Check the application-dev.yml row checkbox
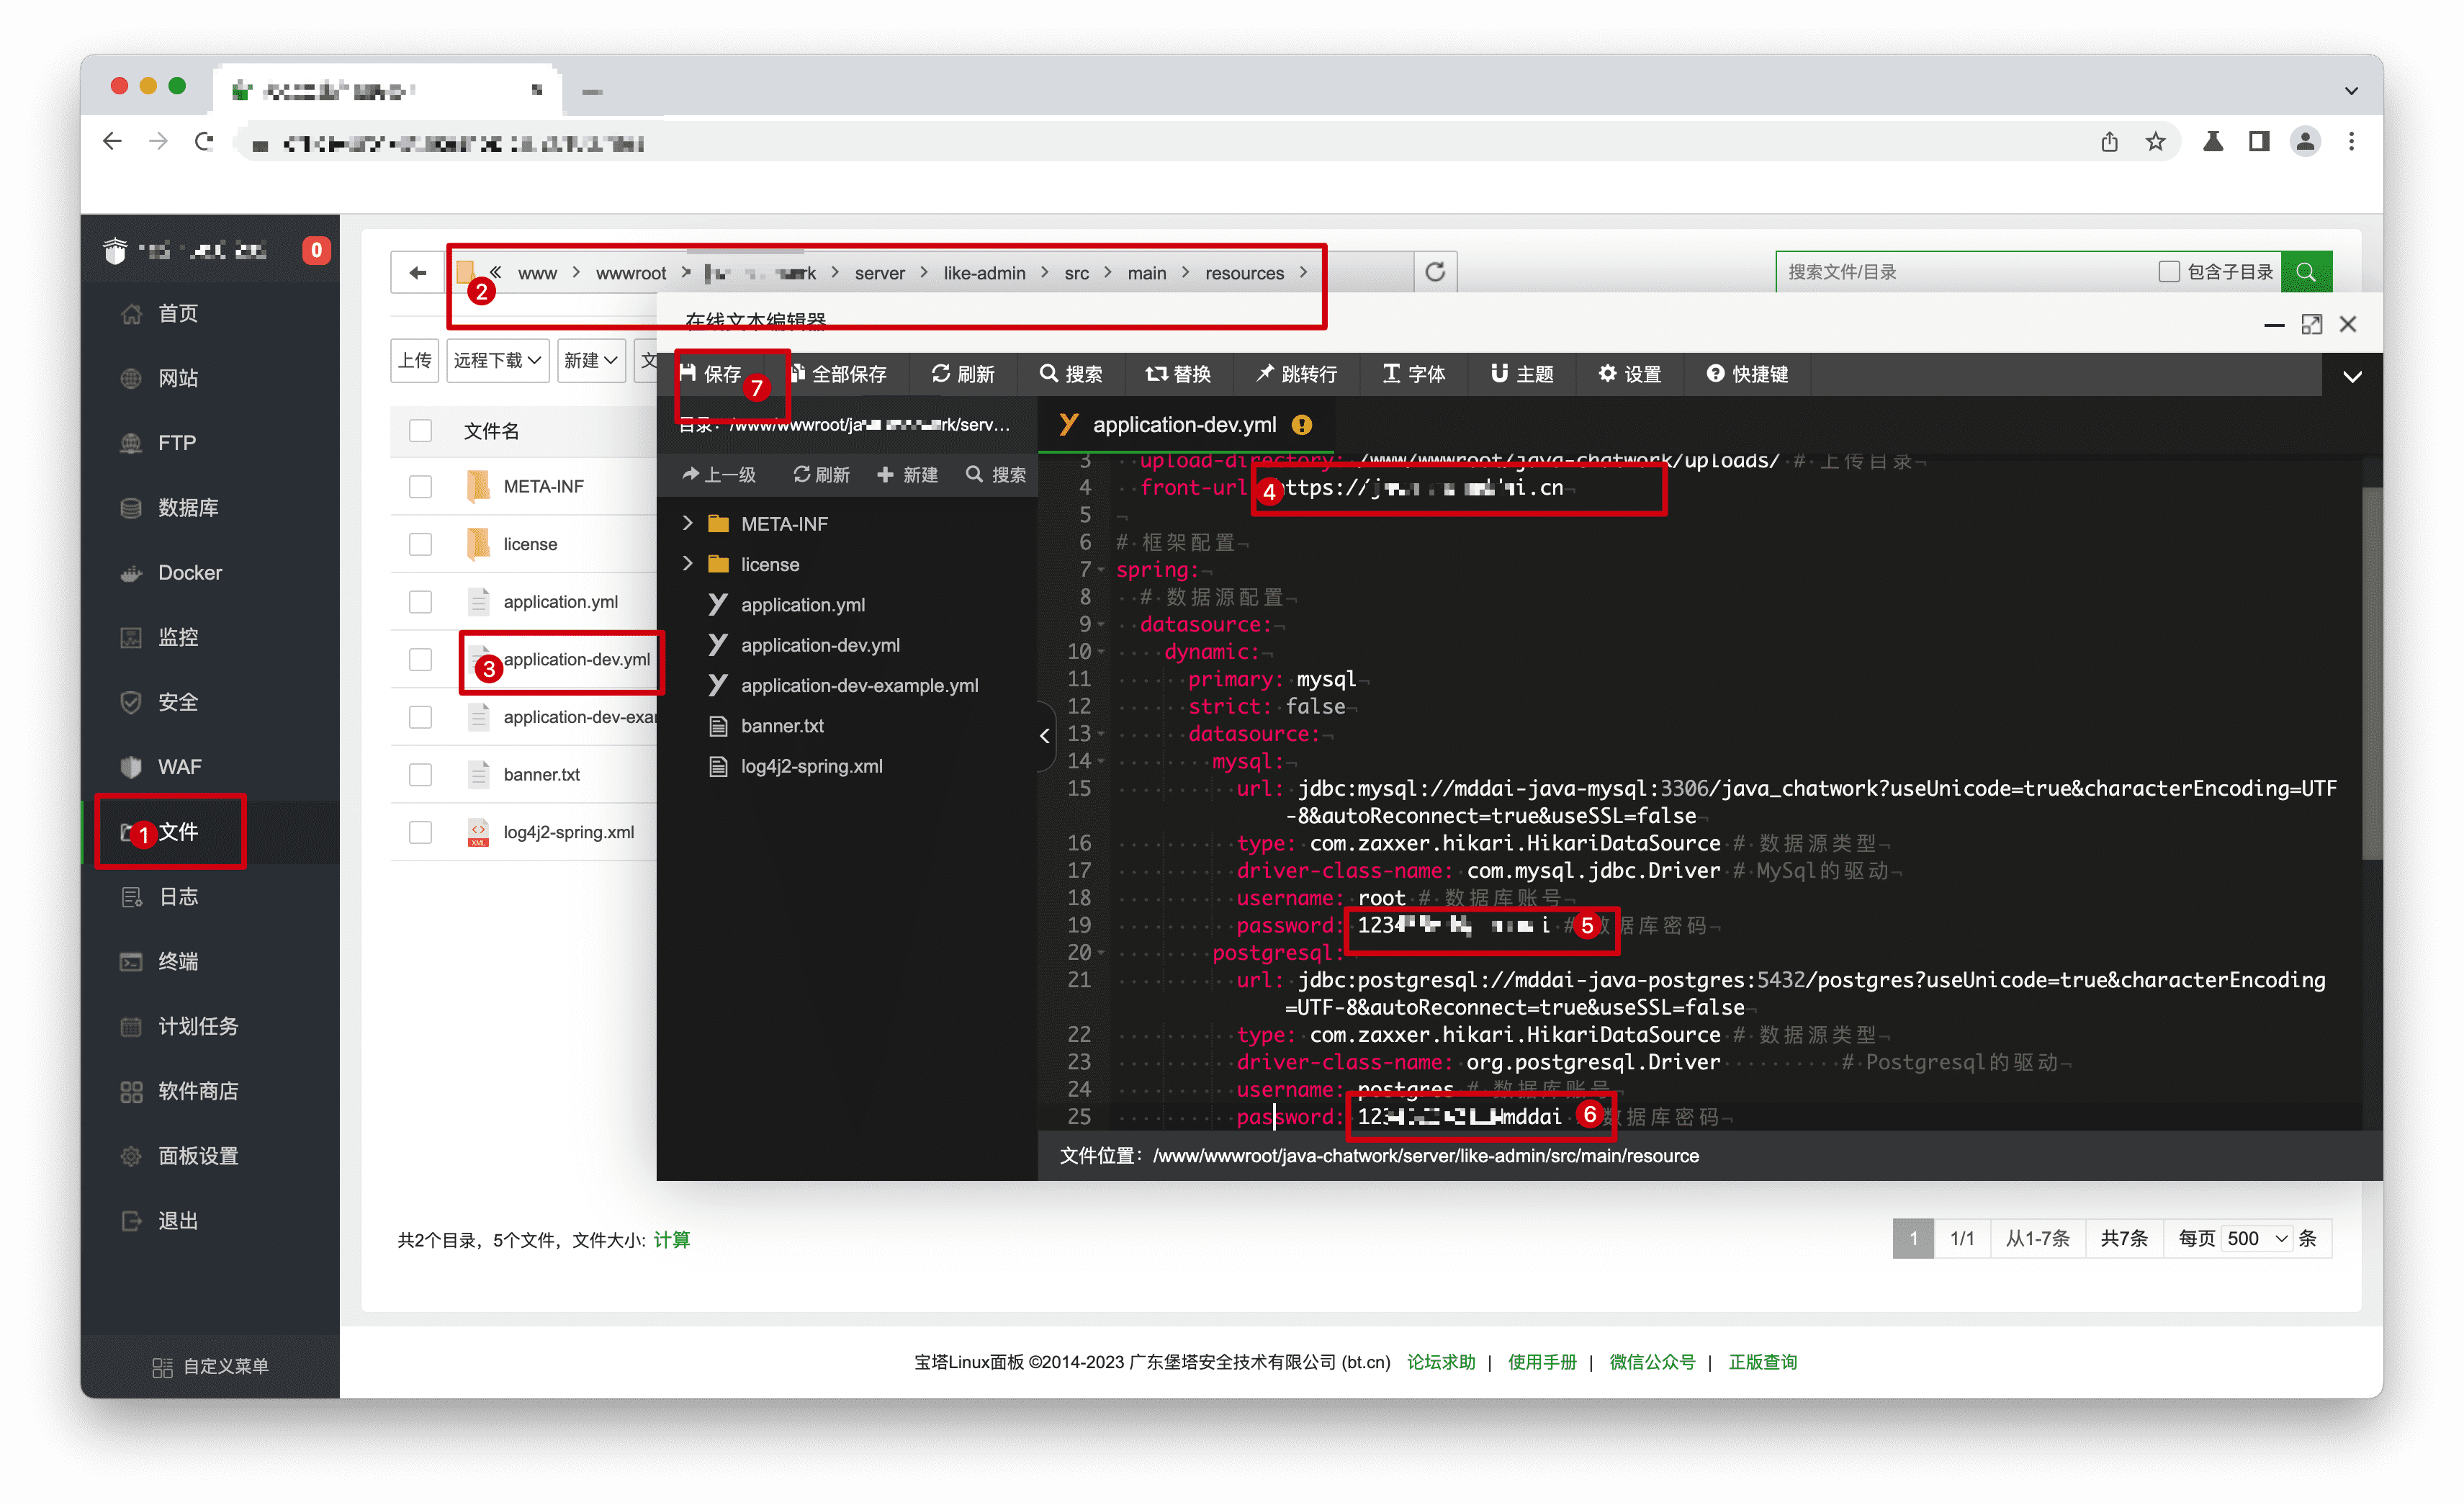This screenshot has height=1505, width=2464. pos(420,660)
